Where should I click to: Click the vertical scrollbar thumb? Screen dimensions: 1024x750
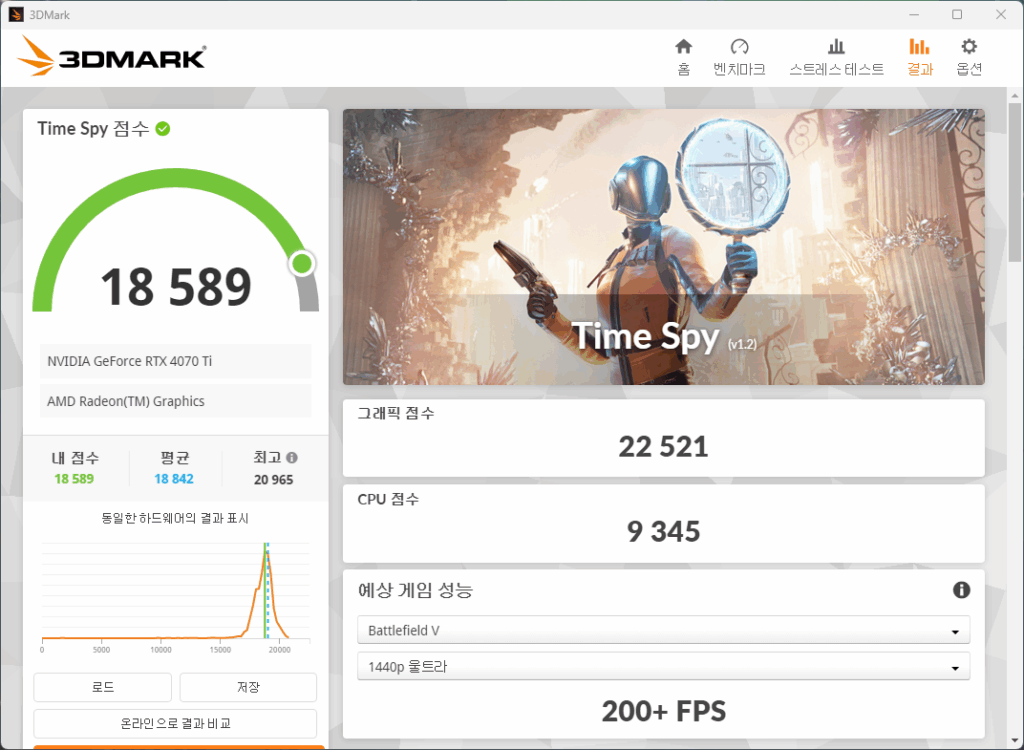(x=1015, y=183)
